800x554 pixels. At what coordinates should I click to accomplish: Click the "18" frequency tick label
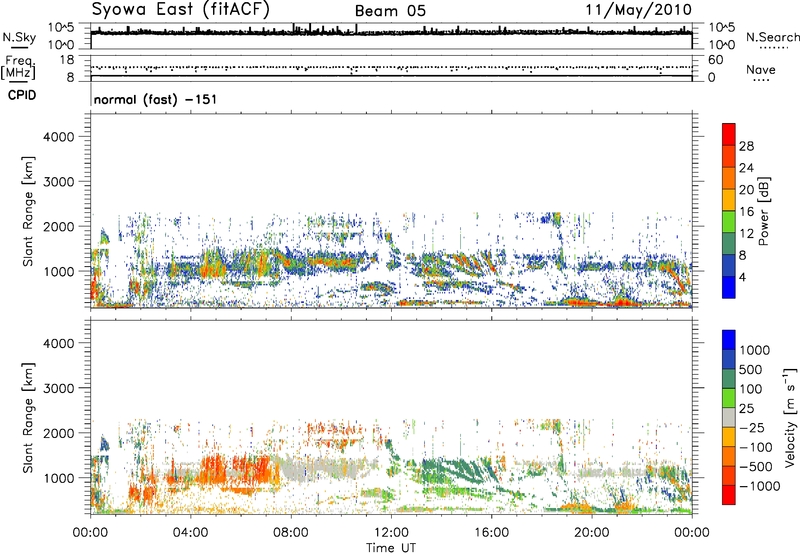click(x=65, y=60)
